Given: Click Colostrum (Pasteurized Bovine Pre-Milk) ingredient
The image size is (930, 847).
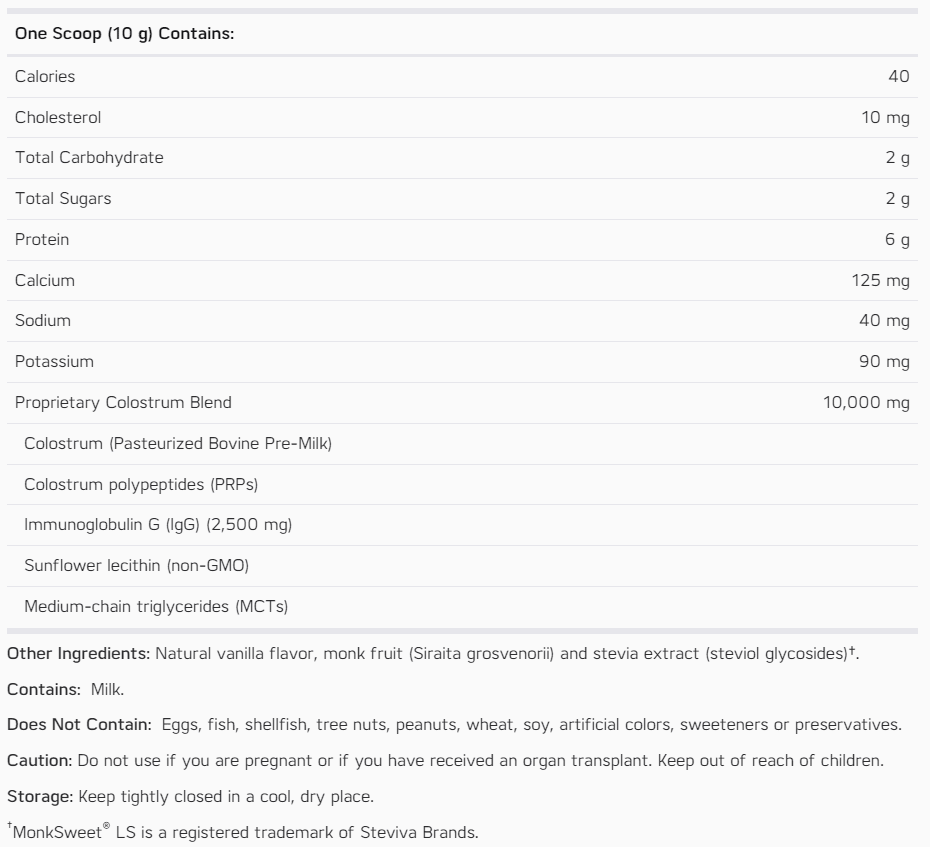Looking at the screenshot, I should 178,444.
